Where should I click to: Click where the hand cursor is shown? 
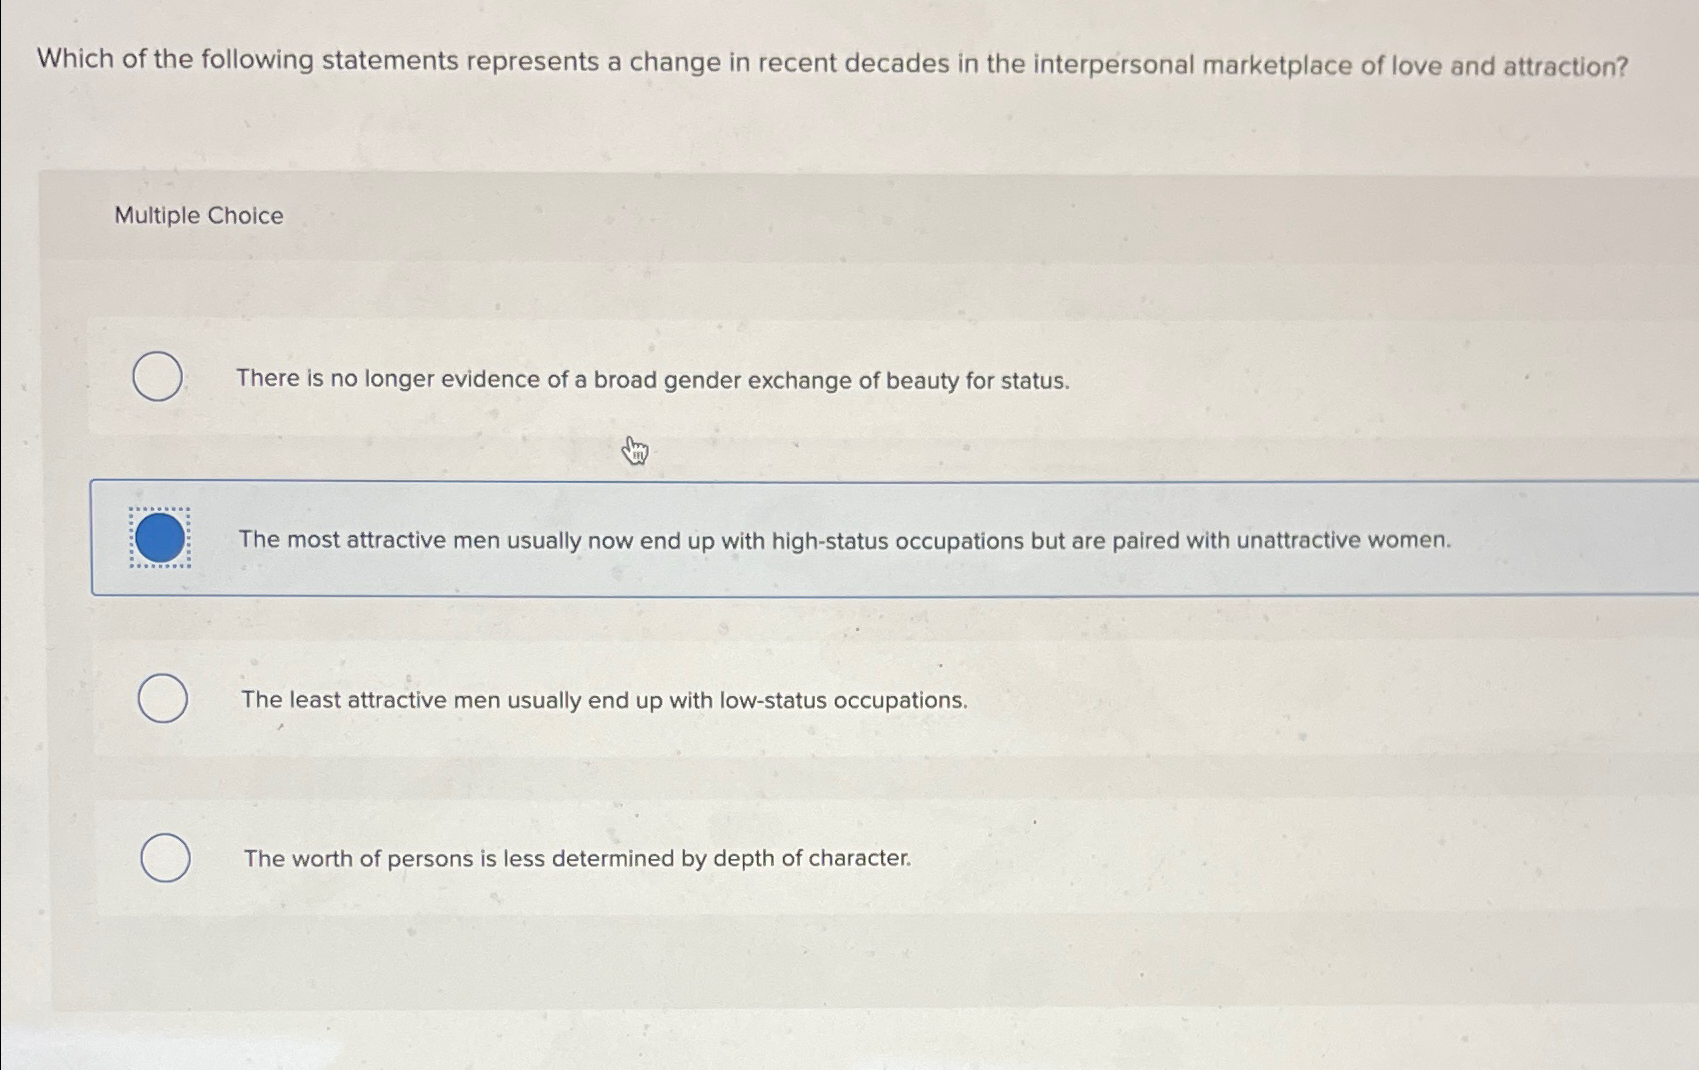635,450
